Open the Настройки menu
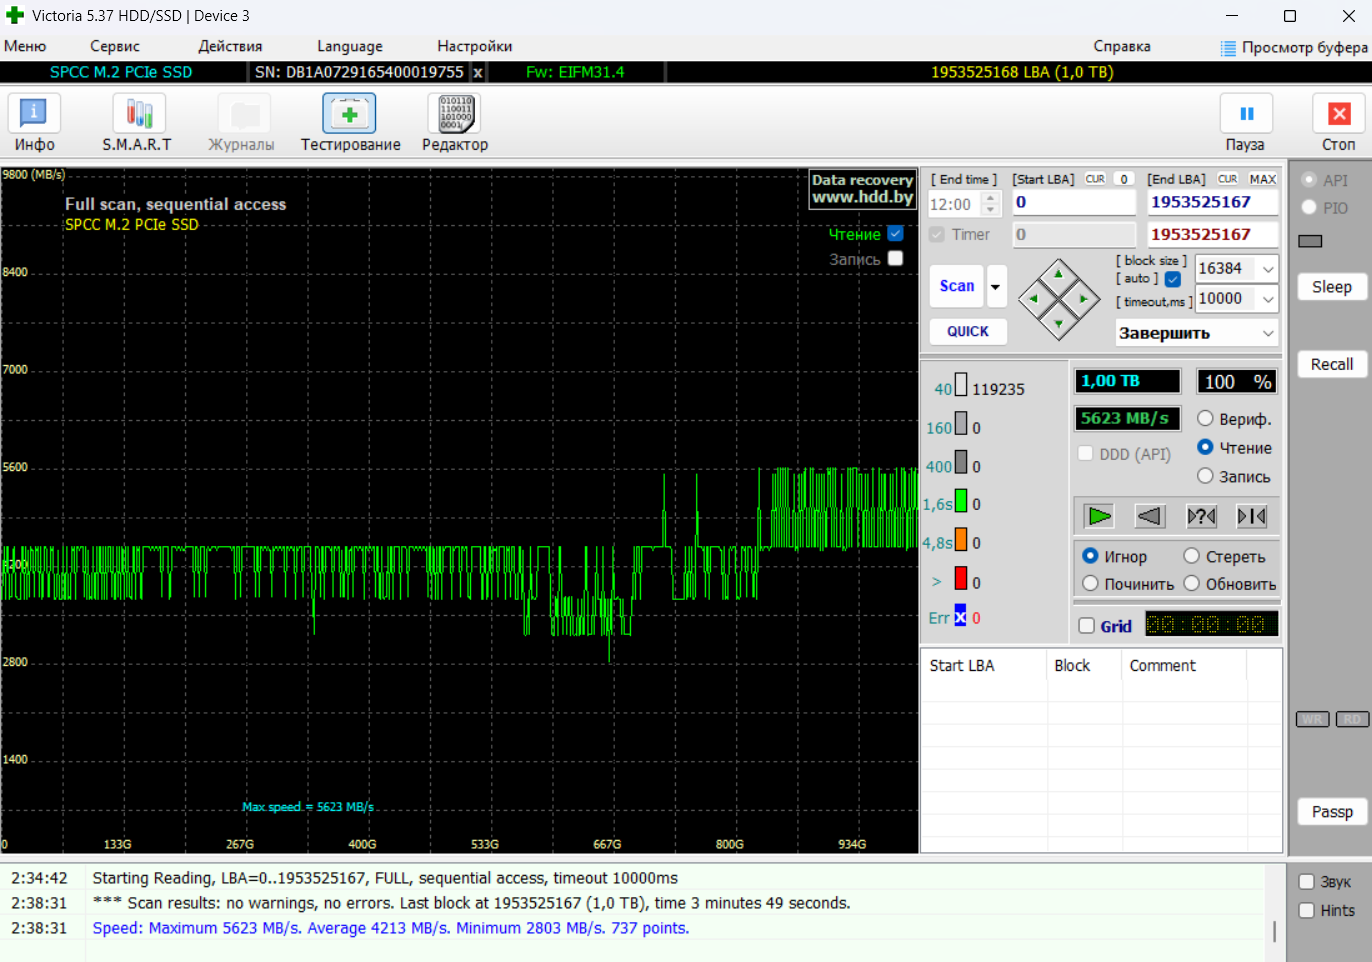The image size is (1372, 962). (474, 46)
